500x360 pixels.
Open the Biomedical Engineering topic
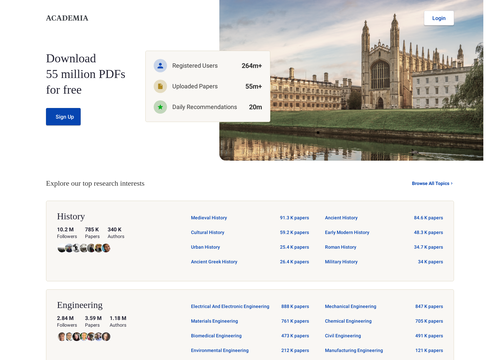(x=216, y=336)
